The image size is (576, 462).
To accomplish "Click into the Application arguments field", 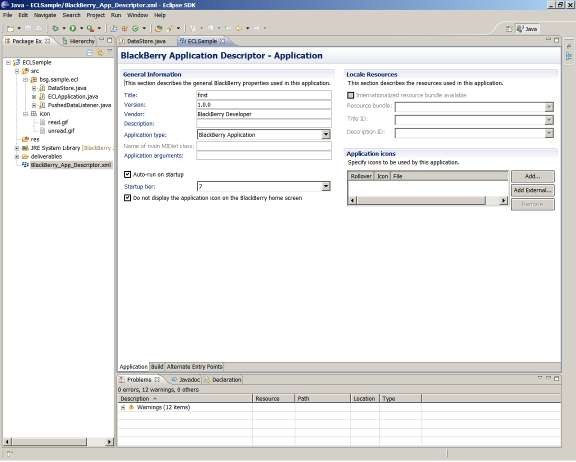I will point(264,156).
